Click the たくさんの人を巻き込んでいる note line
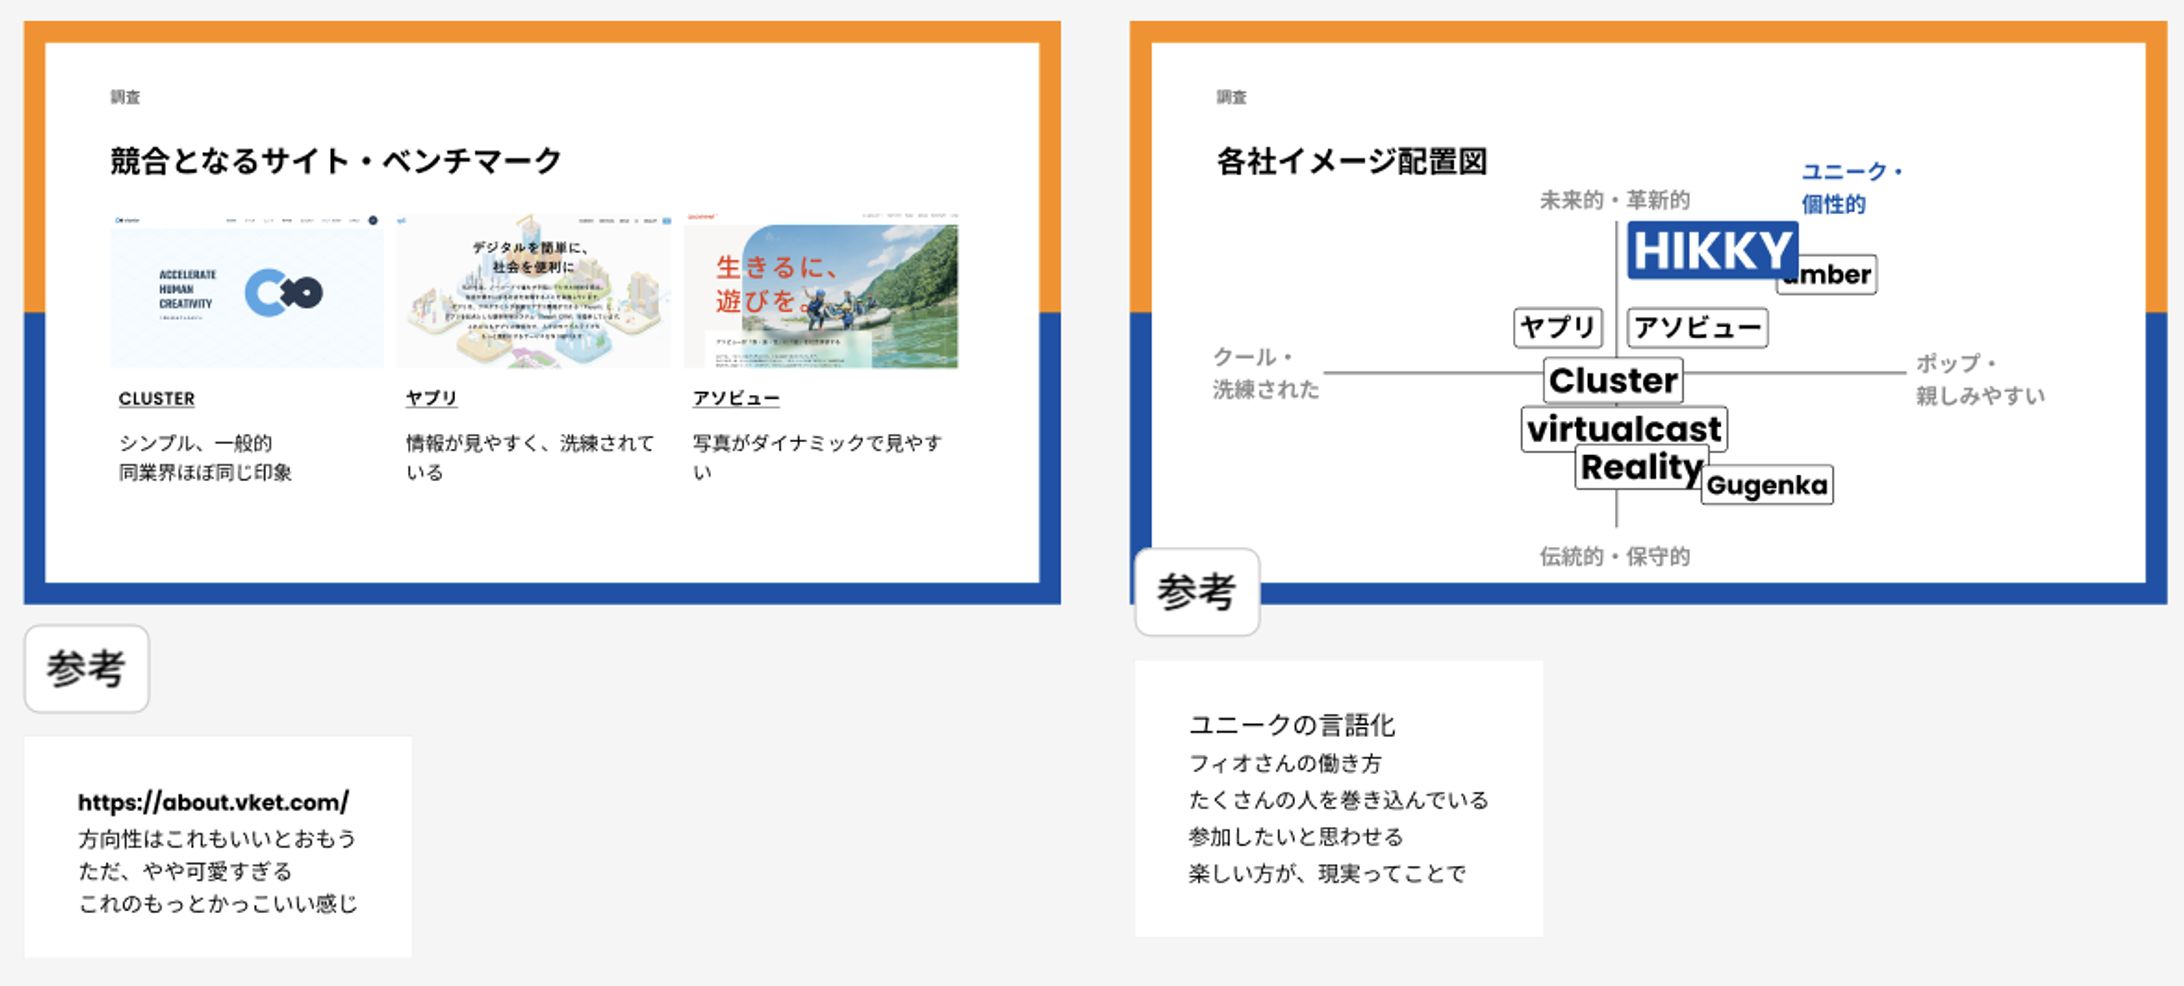2184x986 pixels. coord(1339,800)
